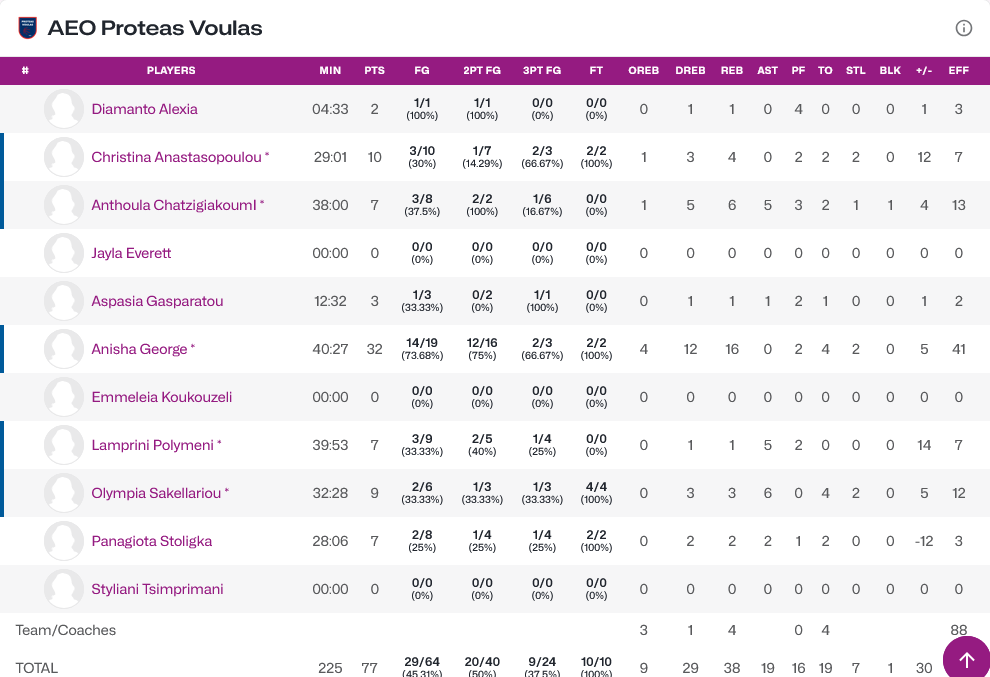Viewport: 990px width, 677px height.
Task: View Emmeleia Koukouzeli's player page
Action: click(161, 397)
